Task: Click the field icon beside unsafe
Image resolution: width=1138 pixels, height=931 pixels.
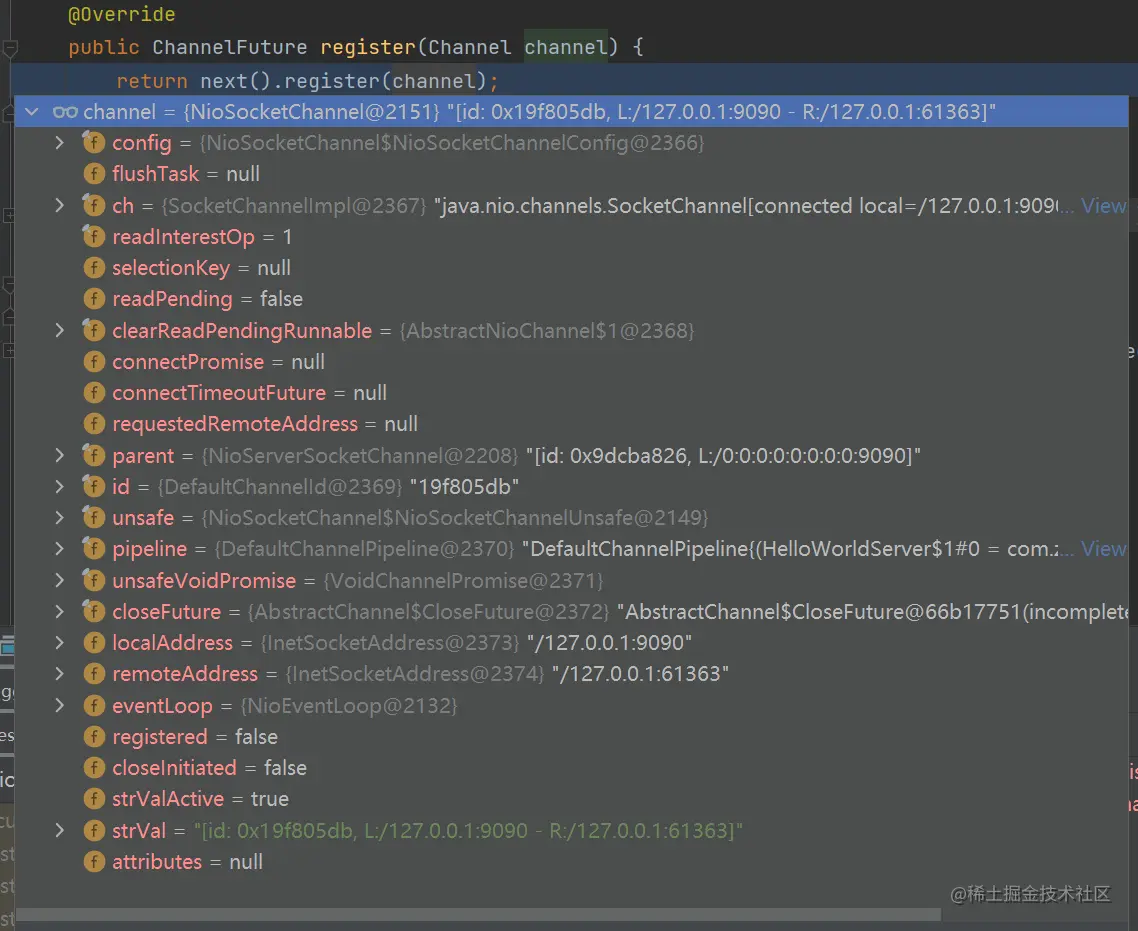Action: pyautogui.click(x=94, y=517)
